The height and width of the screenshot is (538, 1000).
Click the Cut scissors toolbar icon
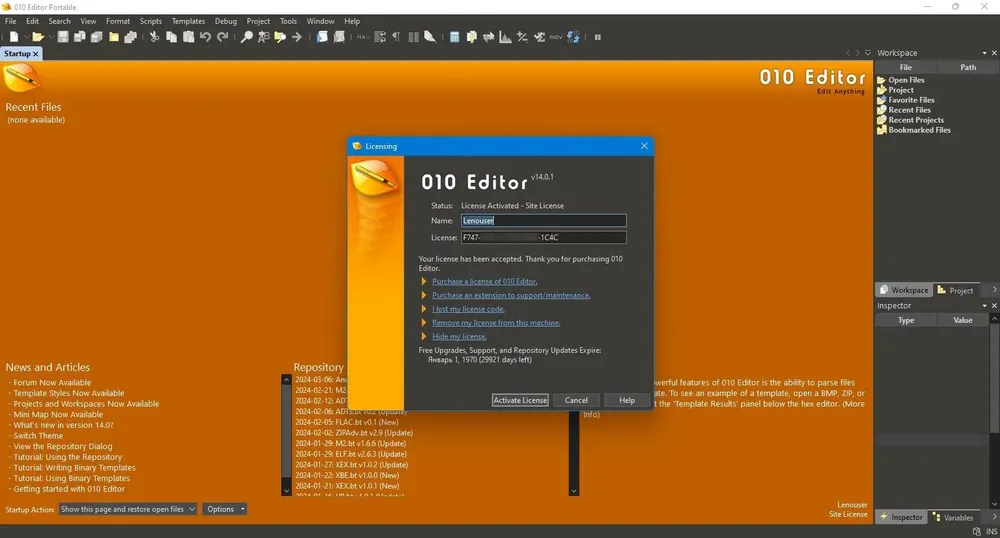click(x=154, y=37)
